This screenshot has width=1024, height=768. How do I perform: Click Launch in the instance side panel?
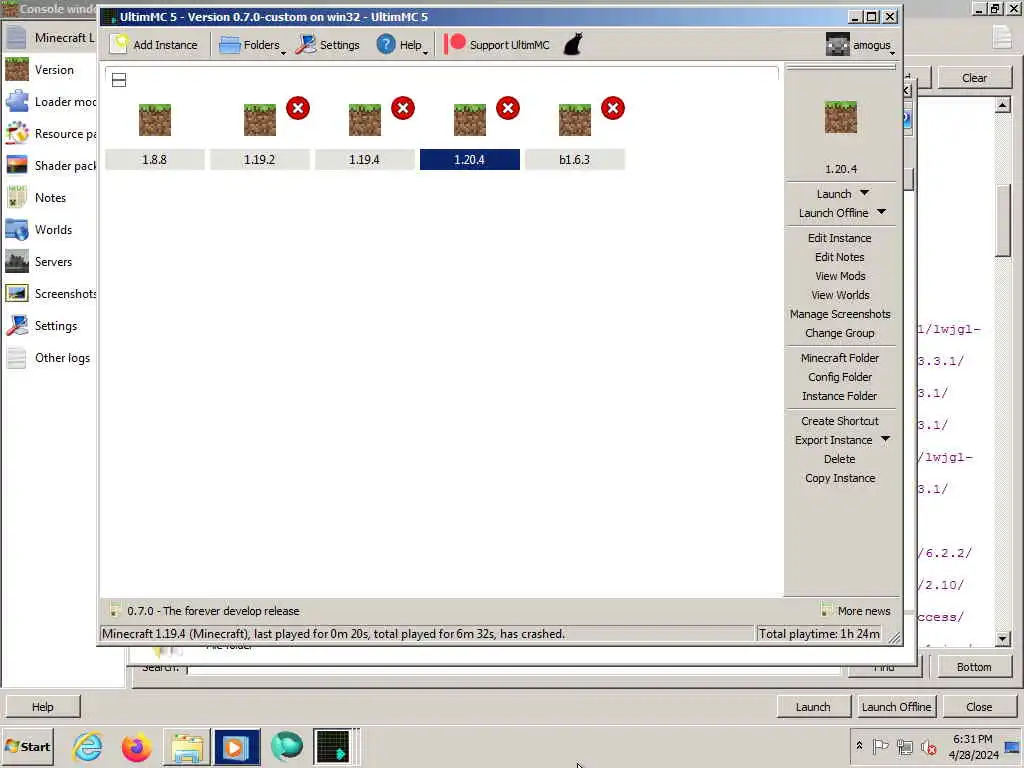point(833,194)
